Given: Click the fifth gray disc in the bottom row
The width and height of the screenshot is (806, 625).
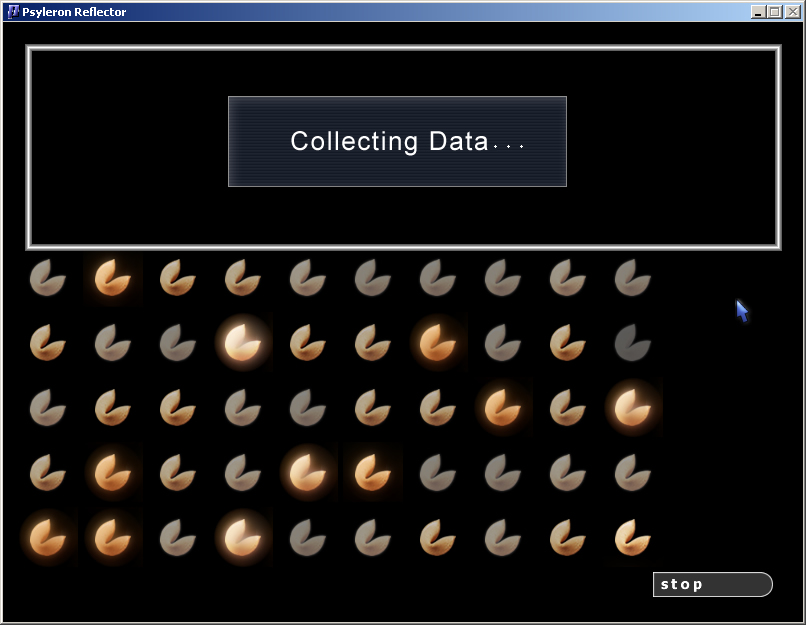Looking at the screenshot, I should pos(308,538).
